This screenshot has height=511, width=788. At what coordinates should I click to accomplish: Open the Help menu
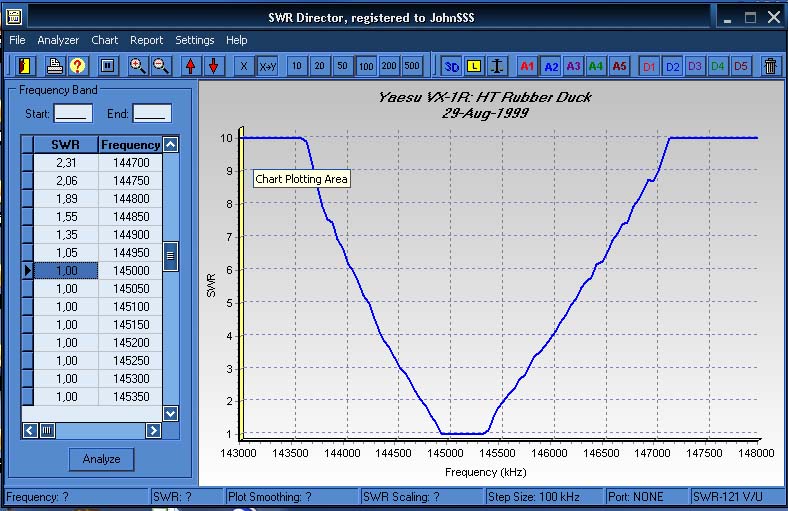(236, 40)
